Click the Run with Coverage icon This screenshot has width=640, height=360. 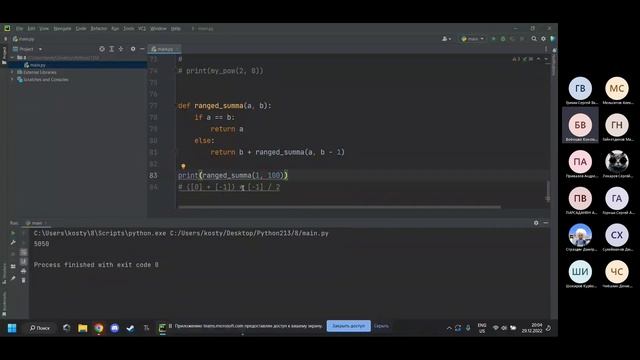click(x=512, y=39)
